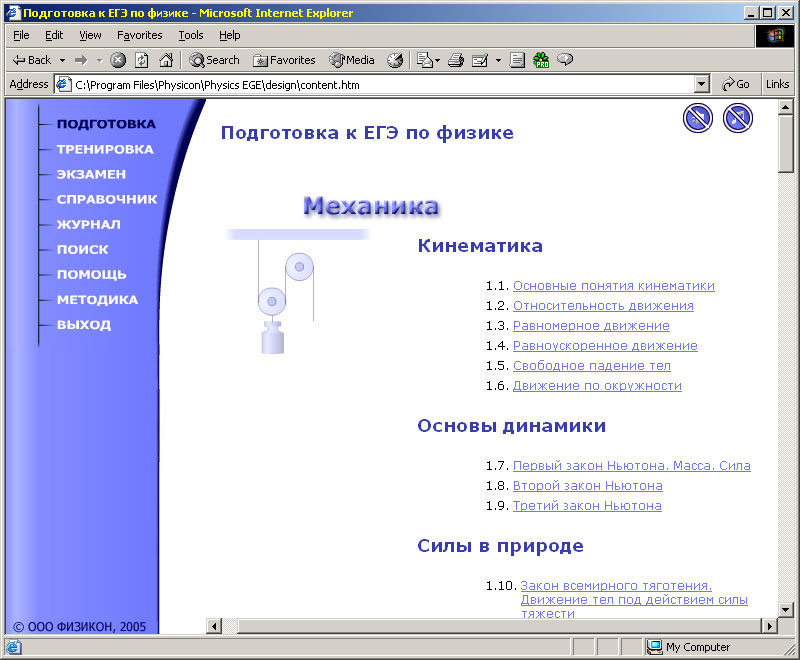Click the pulley and weight illustration
The image size is (800, 660).
297,291
